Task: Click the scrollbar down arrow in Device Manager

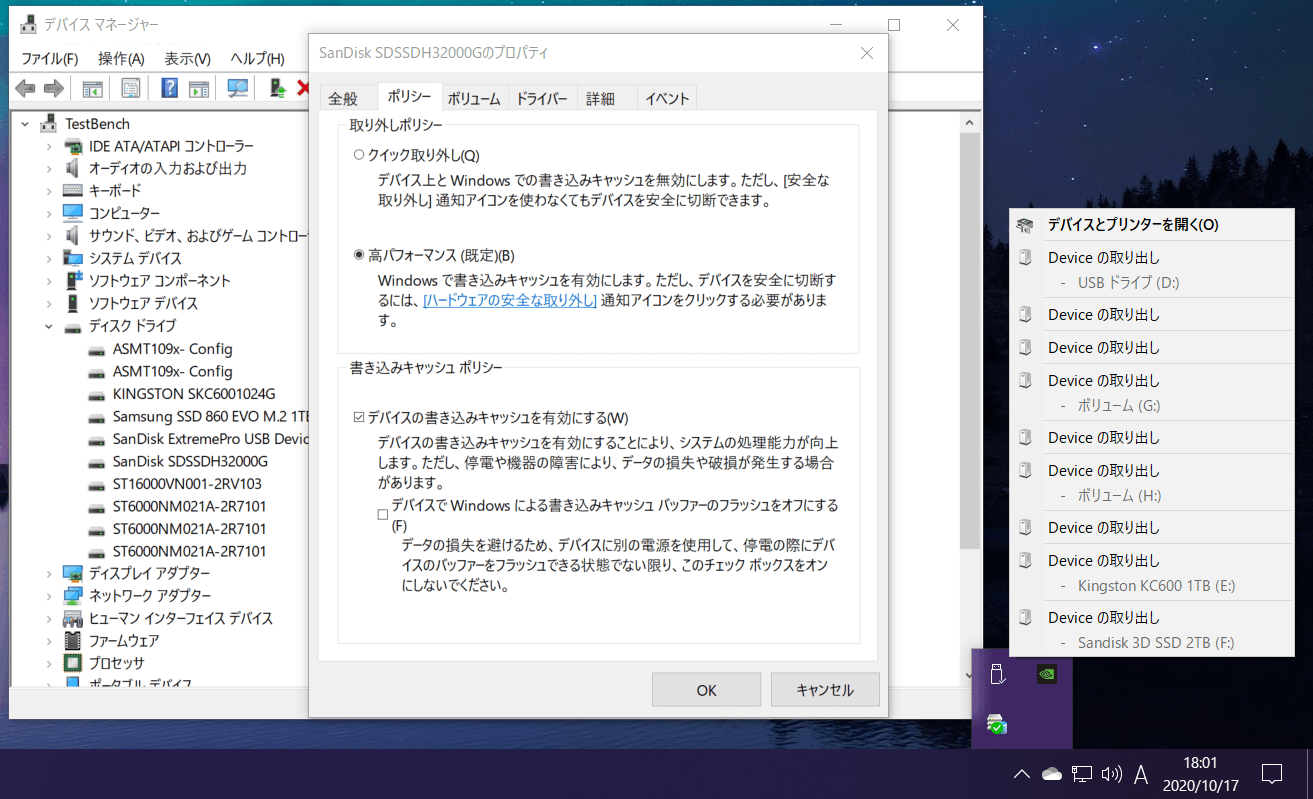Action: point(970,675)
